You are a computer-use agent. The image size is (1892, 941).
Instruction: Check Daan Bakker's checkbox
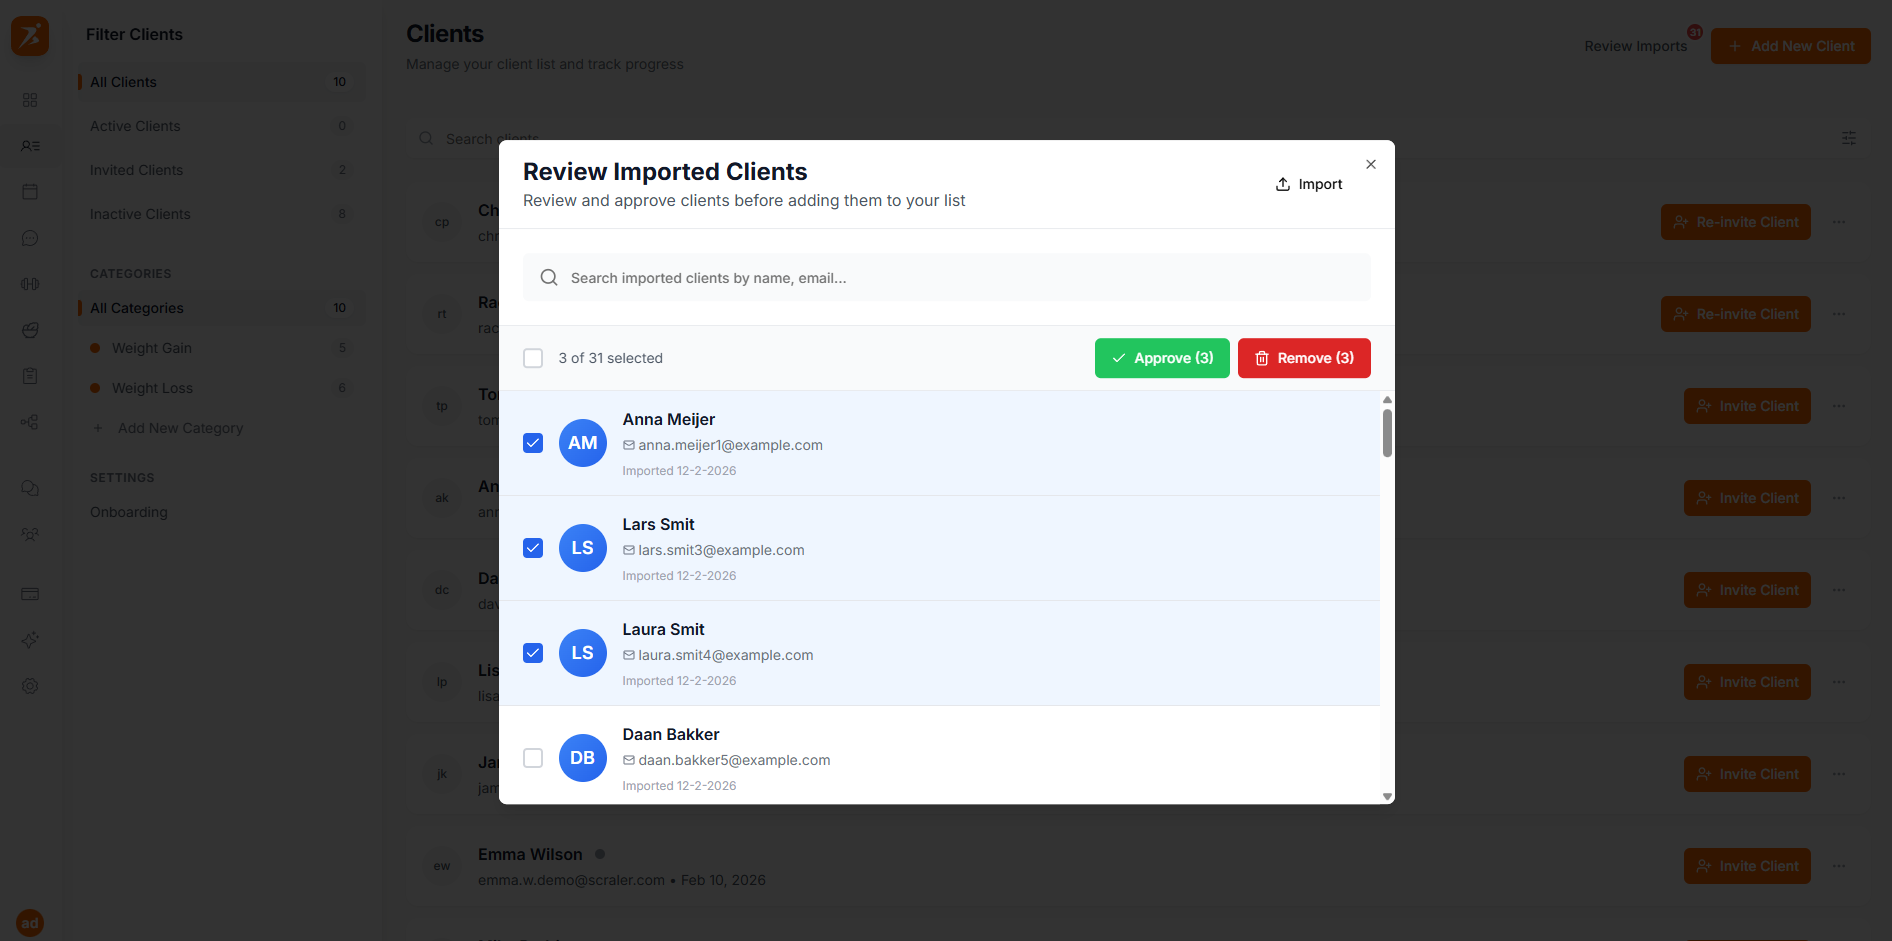532,757
